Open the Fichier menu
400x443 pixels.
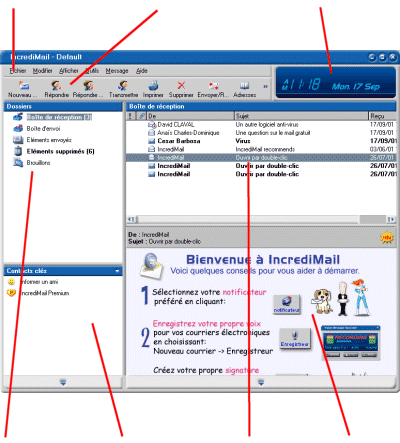click(18, 71)
